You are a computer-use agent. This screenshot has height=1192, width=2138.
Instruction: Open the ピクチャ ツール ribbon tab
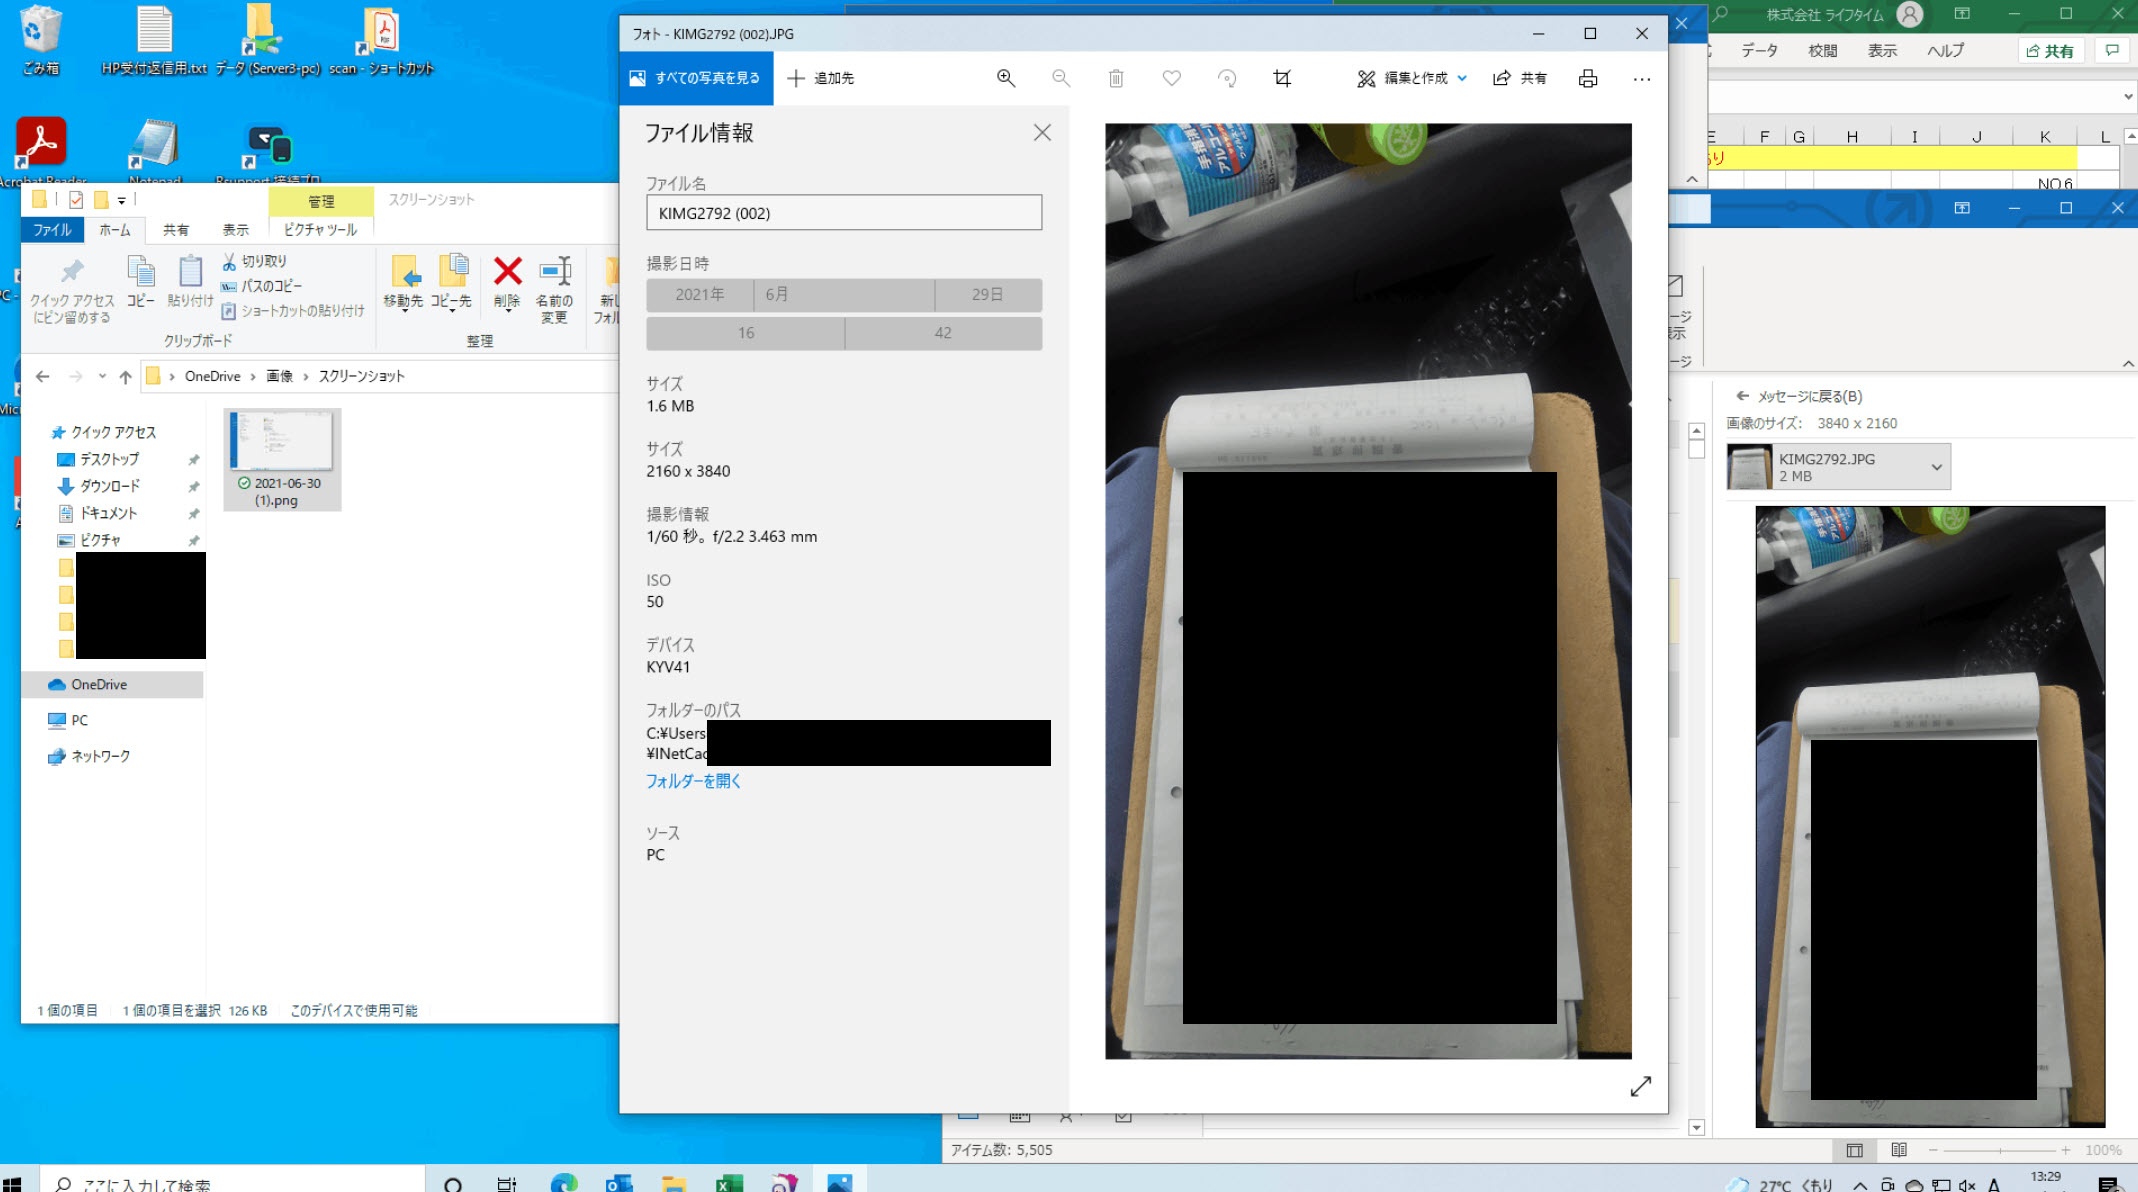320,230
